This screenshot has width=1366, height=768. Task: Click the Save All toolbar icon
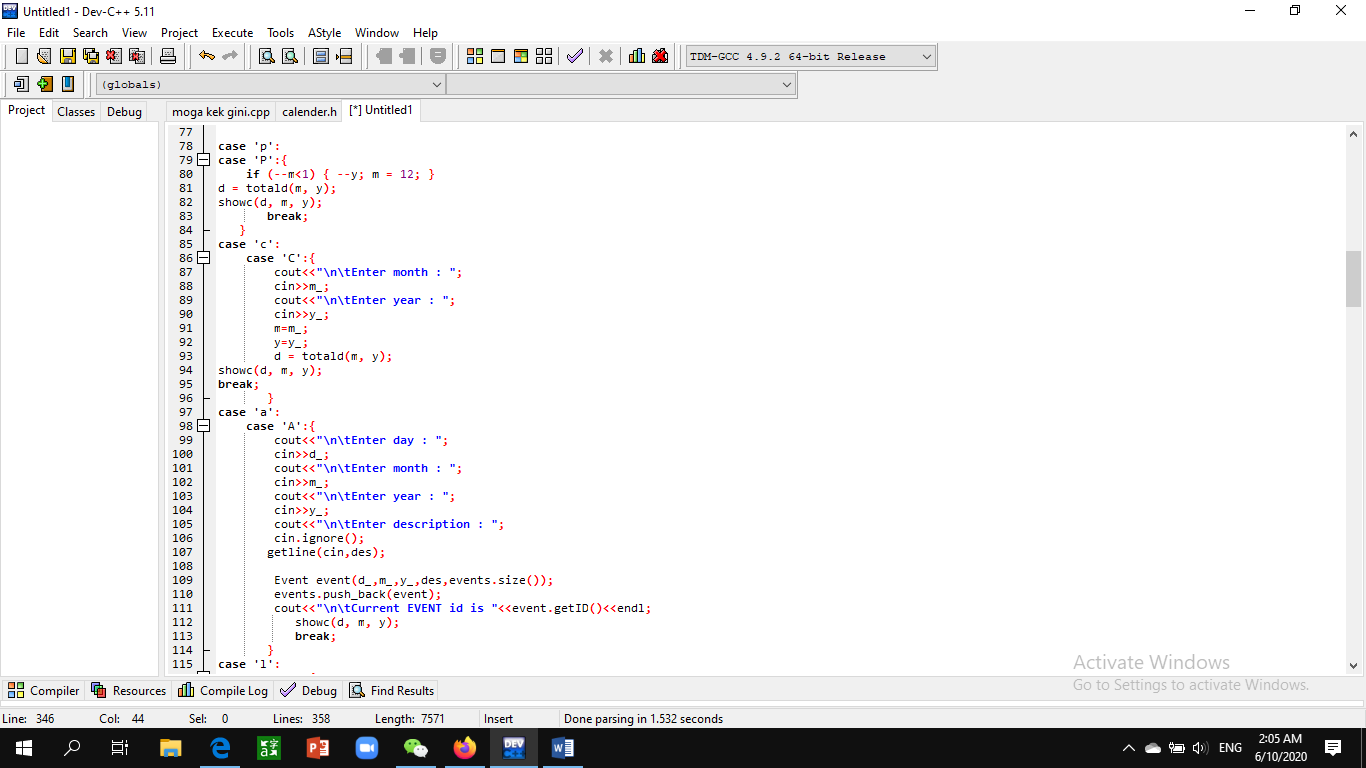(91, 56)
